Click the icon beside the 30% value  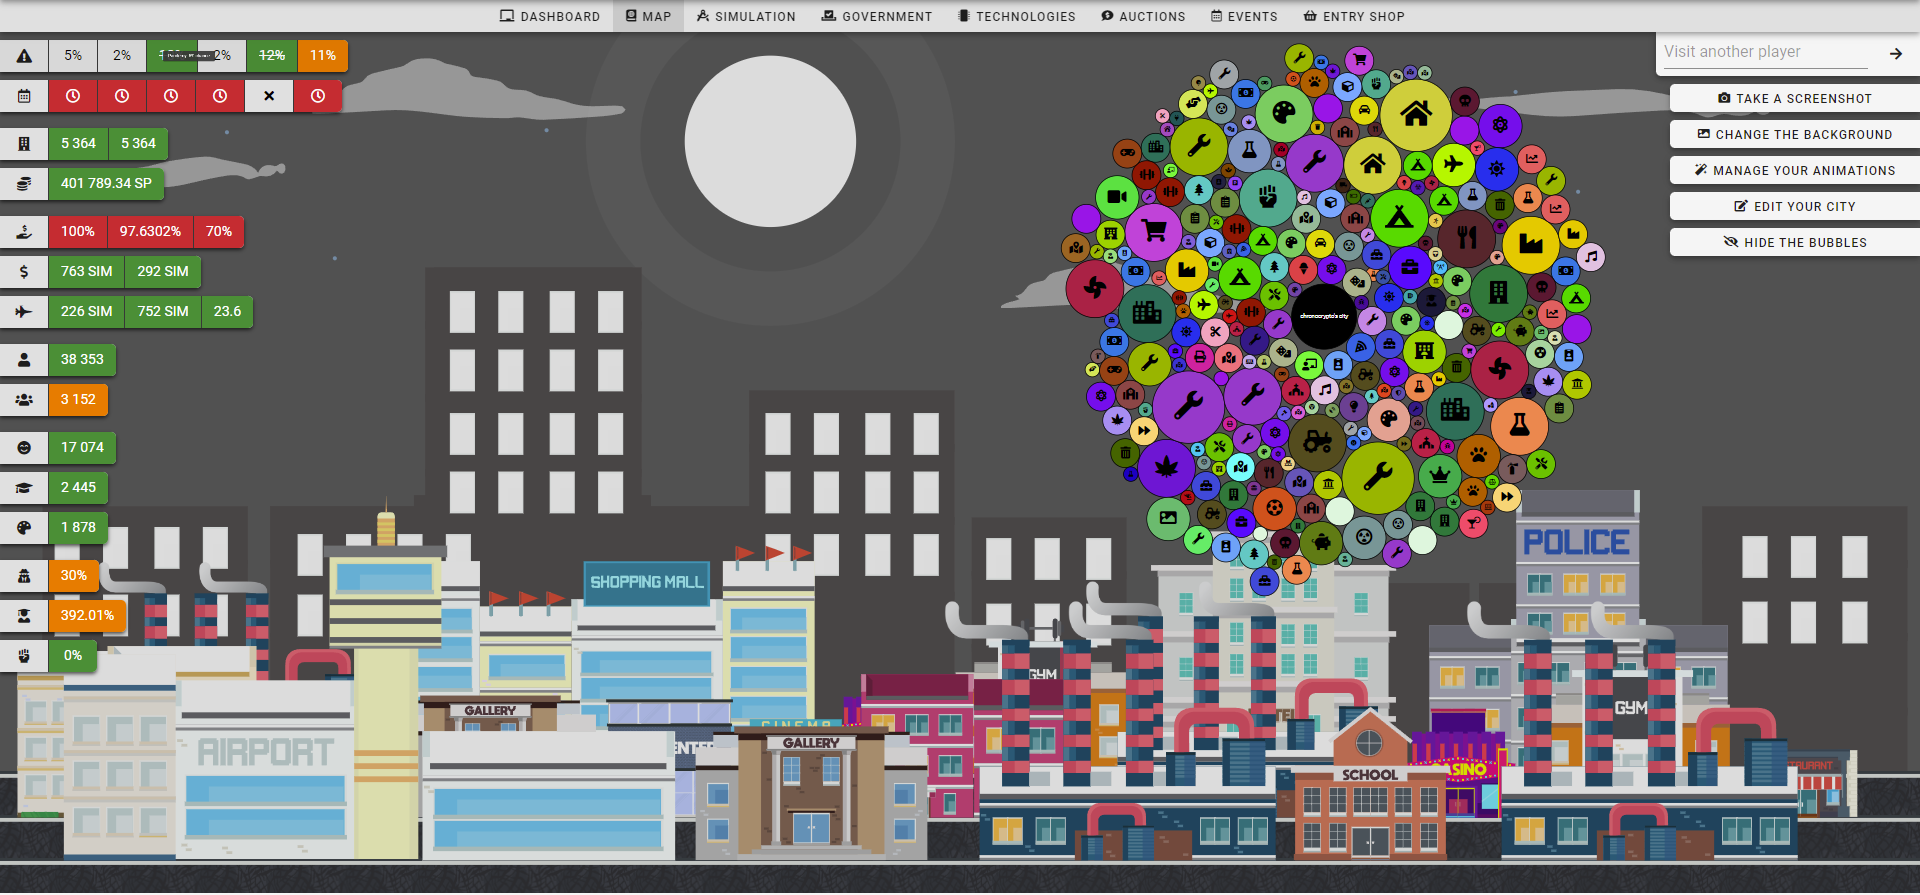(x=24, y=576)
